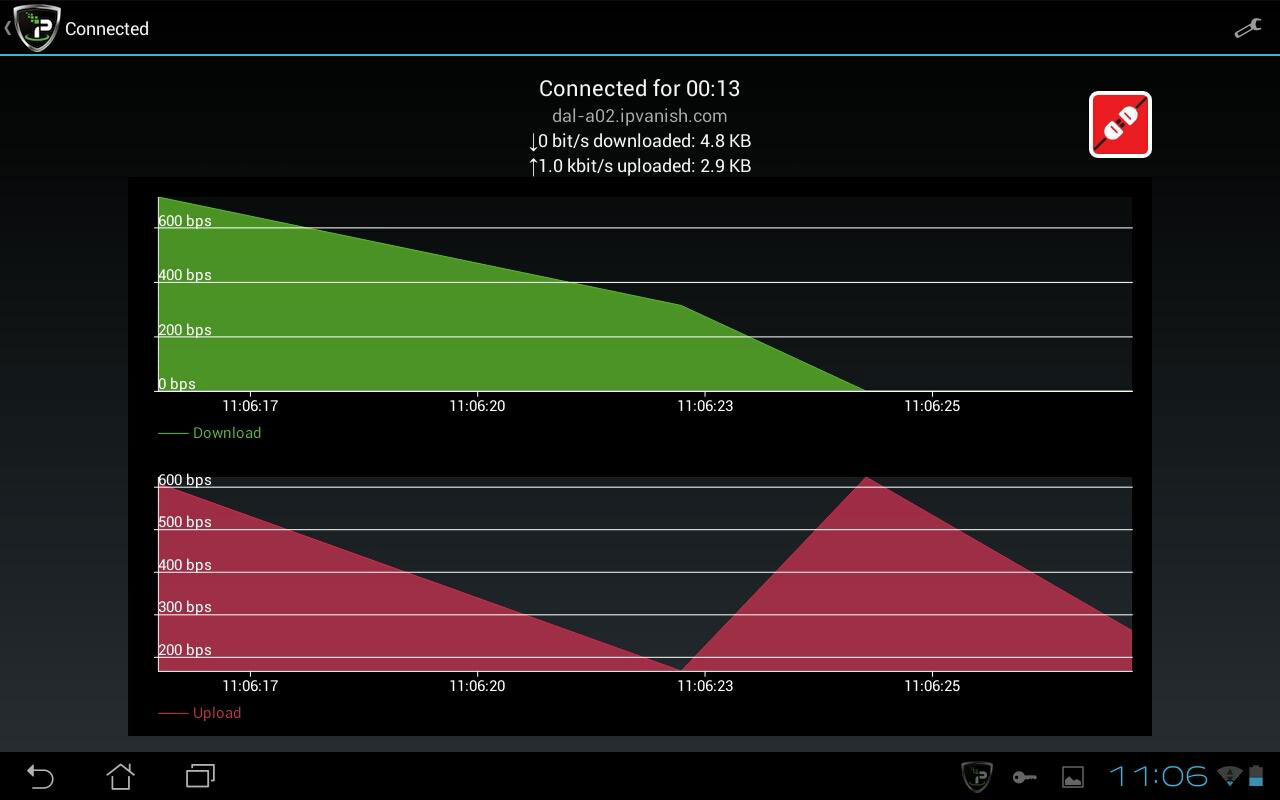Tap the Wi-Fi signal indicator

click(1229, 776)
